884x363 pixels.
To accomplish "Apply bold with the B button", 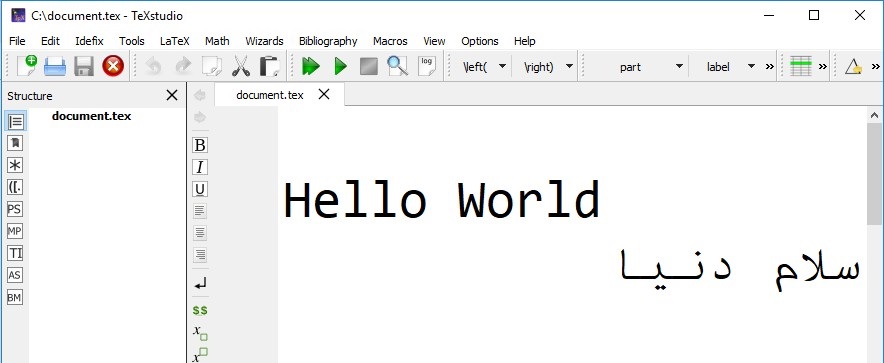I will [x=200, y=145].
